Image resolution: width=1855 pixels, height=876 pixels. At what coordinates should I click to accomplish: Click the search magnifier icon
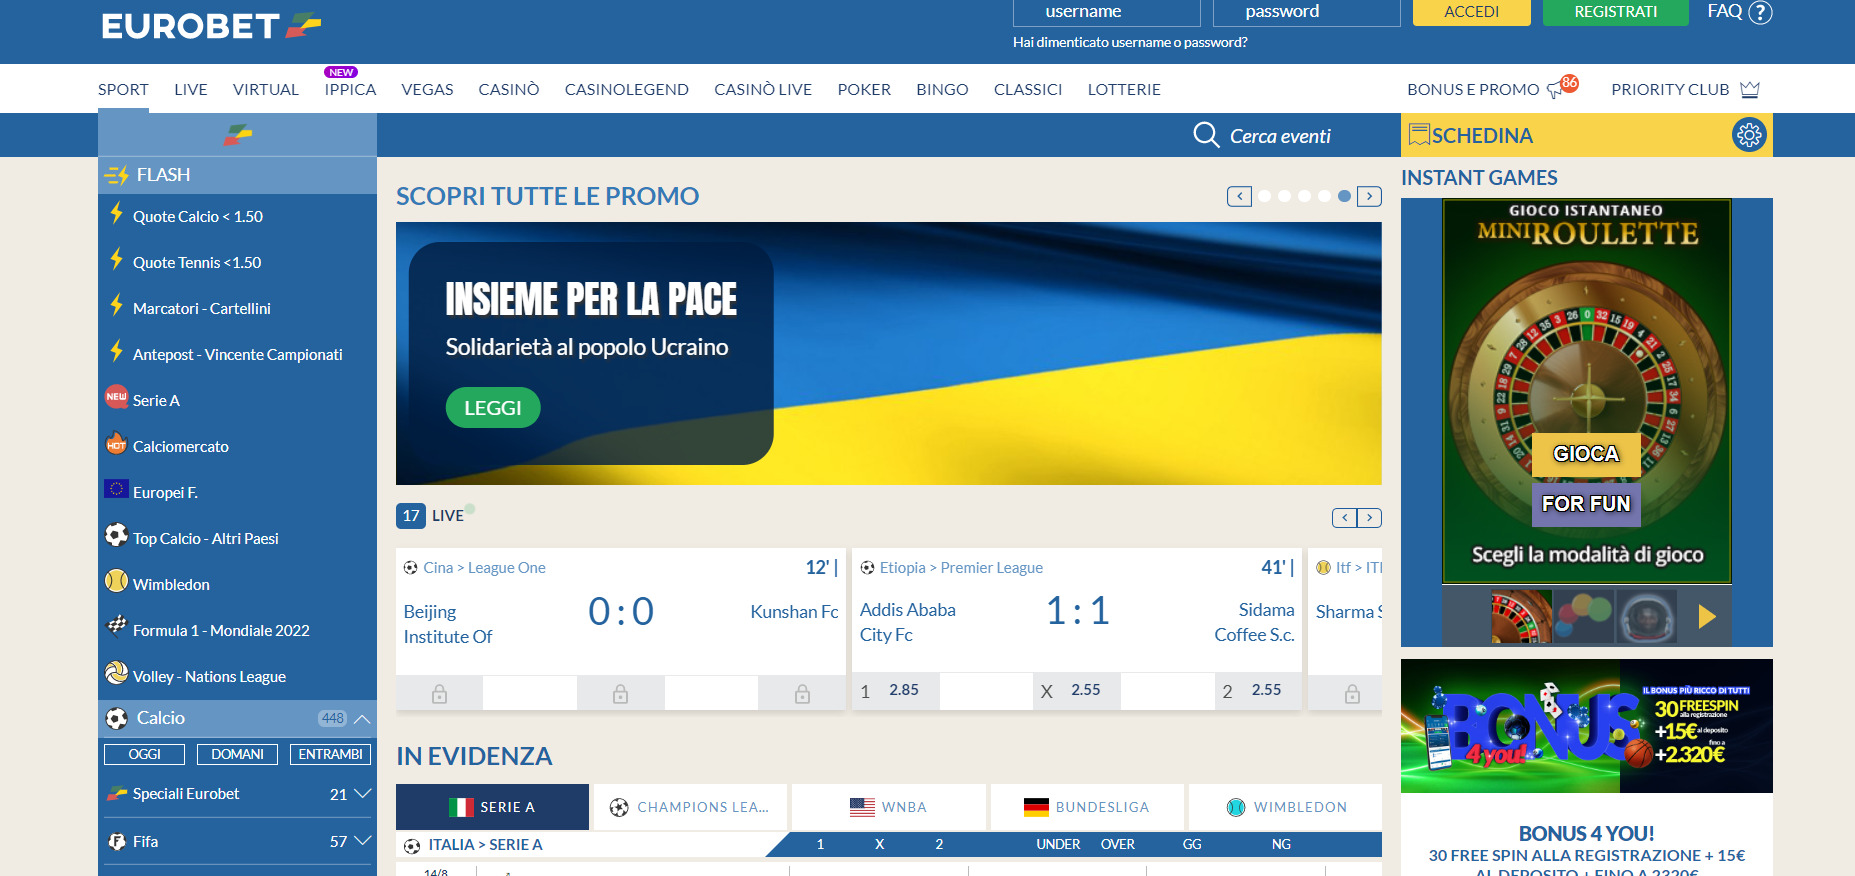pos(1206,135)
